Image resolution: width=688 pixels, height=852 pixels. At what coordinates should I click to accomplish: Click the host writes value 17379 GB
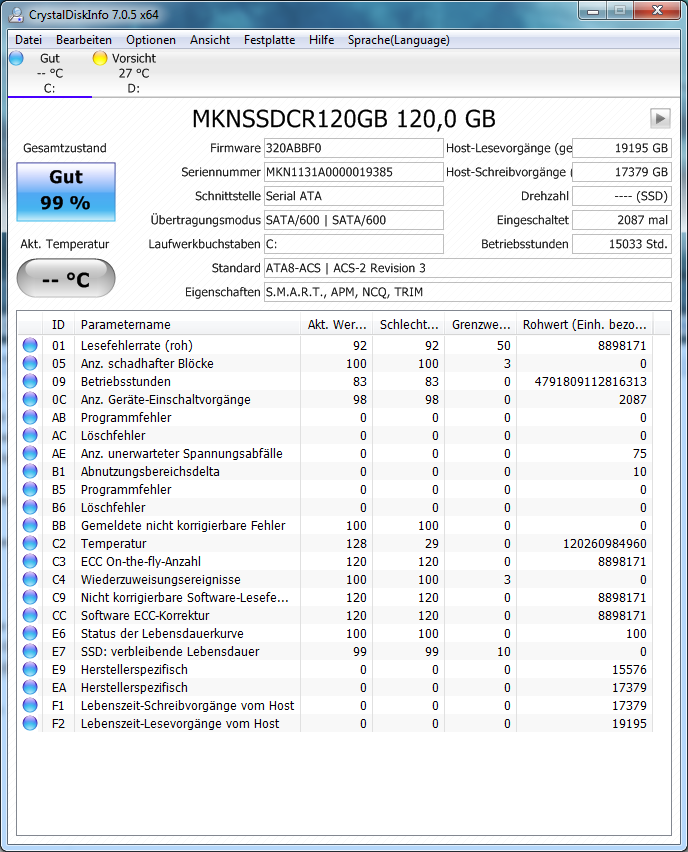(x=622, y=172)
